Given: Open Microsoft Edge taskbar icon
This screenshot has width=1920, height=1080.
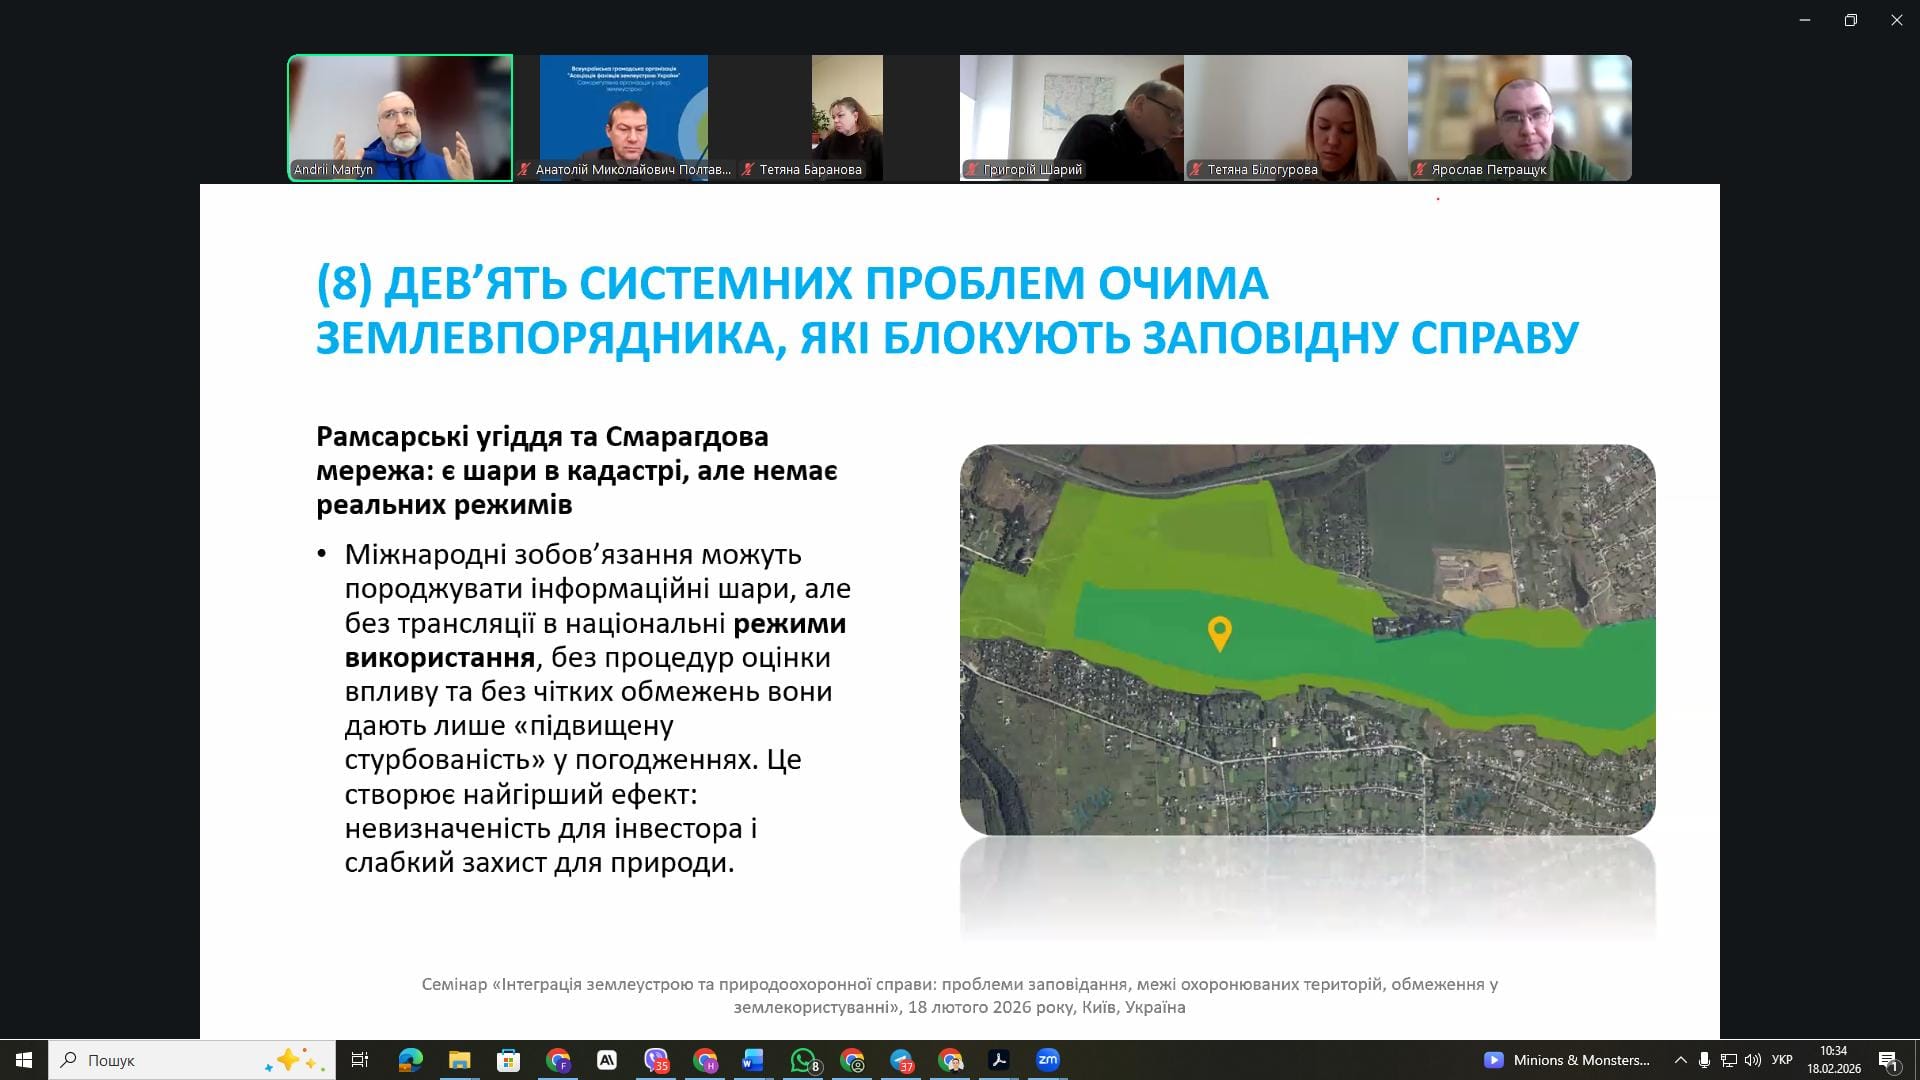Looking at the screenshot, I should (410, 1060).
